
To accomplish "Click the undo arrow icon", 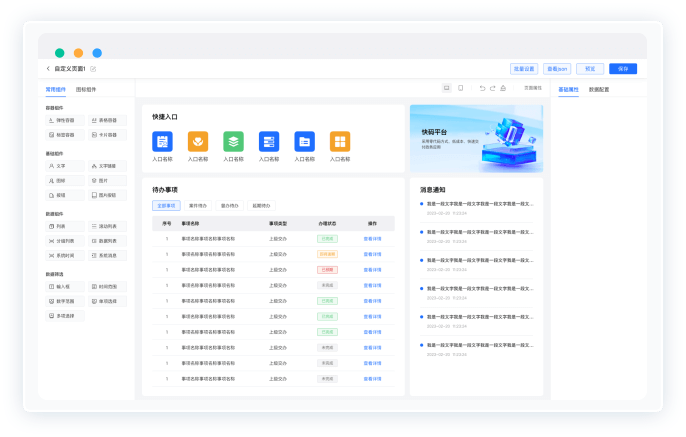I will (x=481, y=88).
